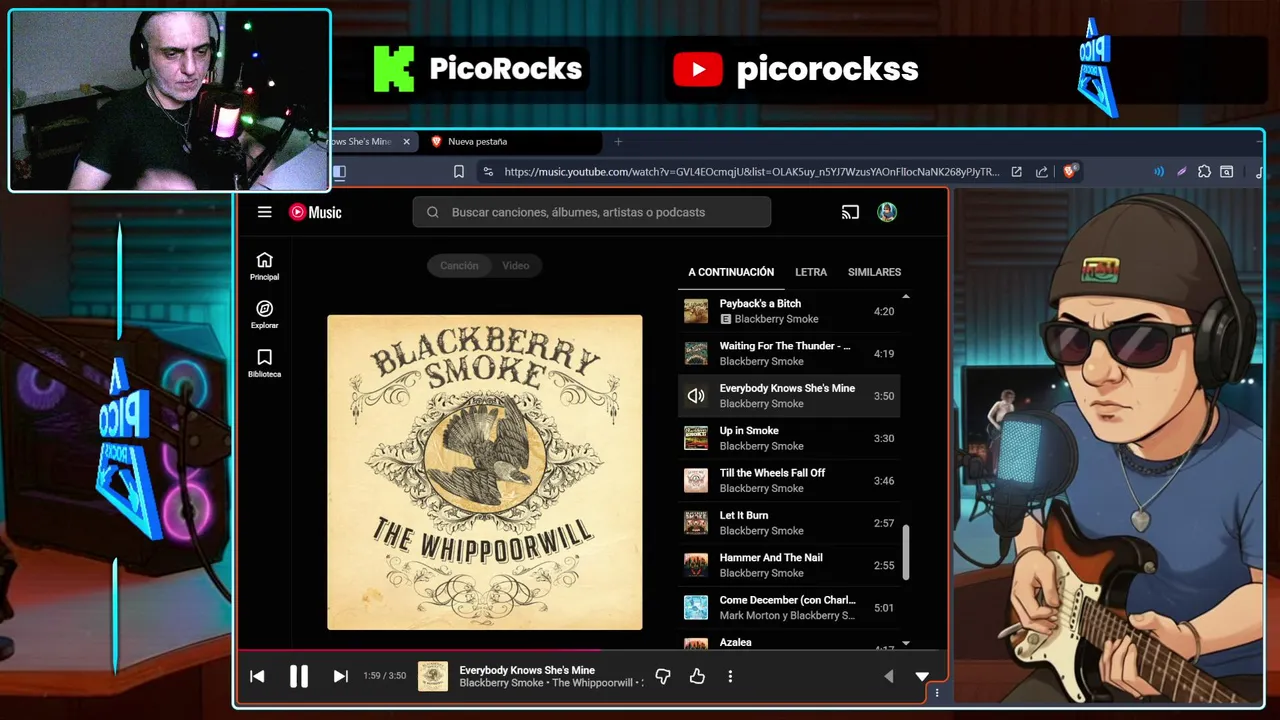Dislike Everybody Knows She's Mine
This screenshot has height=720, width=1280.
(662, 677)
